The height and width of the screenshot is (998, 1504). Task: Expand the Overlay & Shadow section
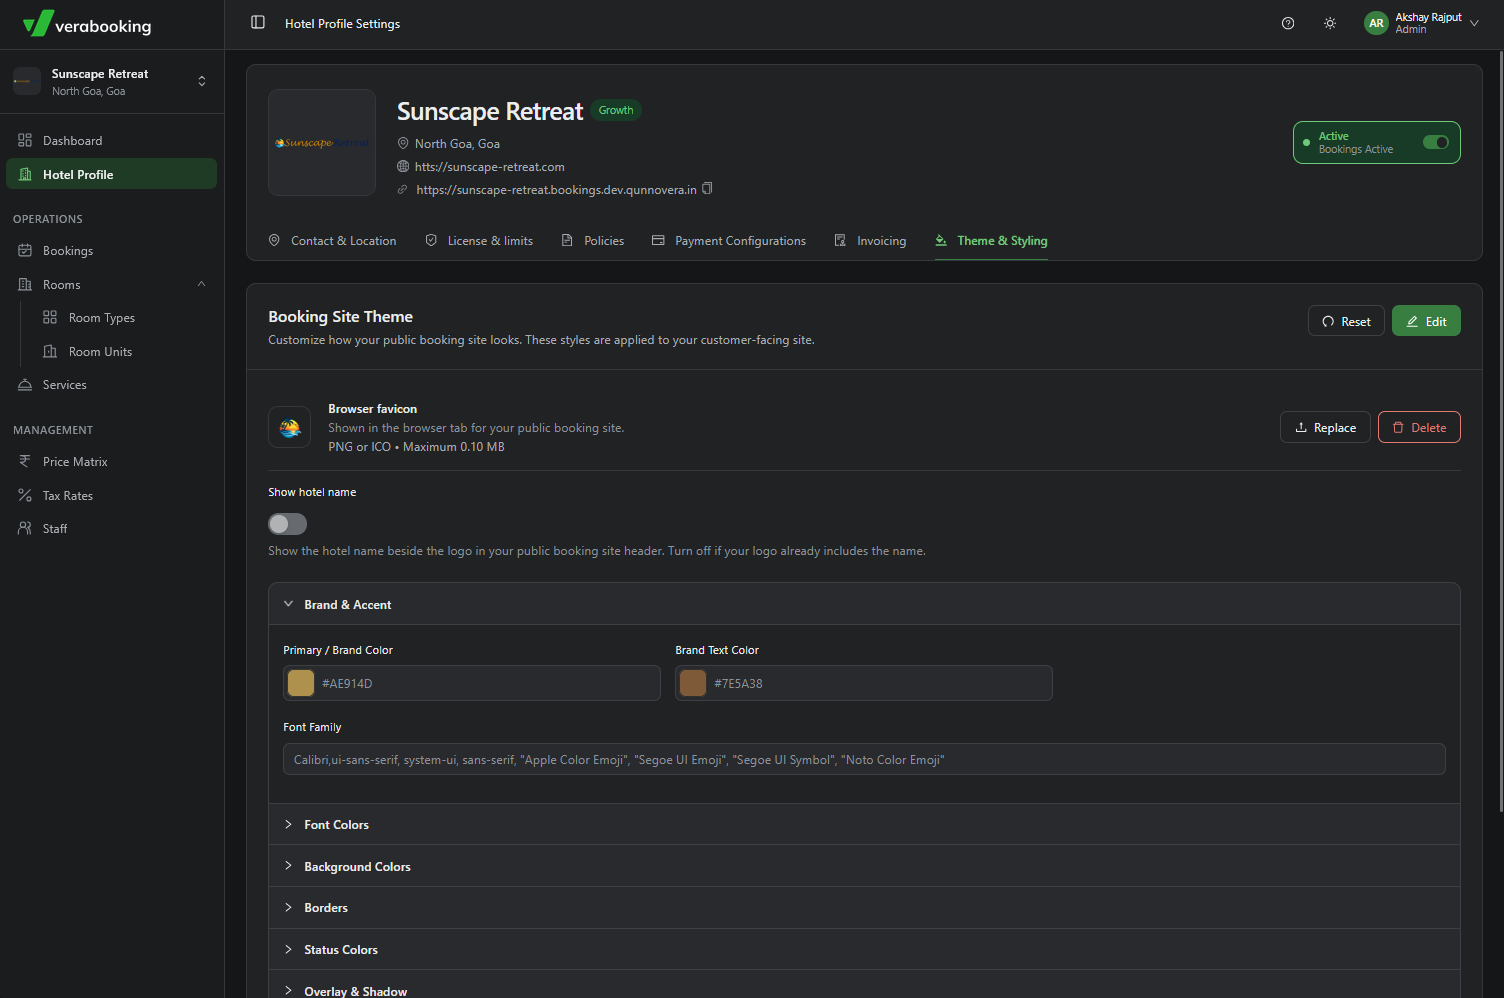864,986
